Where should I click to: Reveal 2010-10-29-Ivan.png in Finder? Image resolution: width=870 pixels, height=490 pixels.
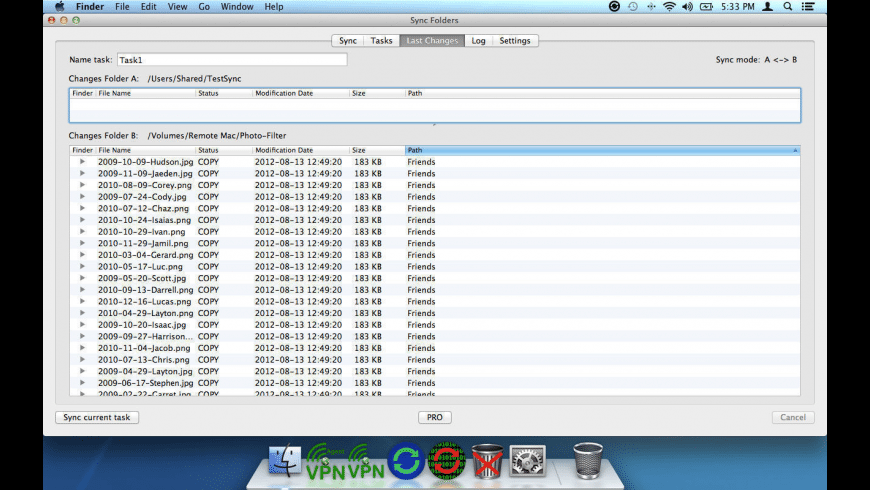(x=82, y=231)
